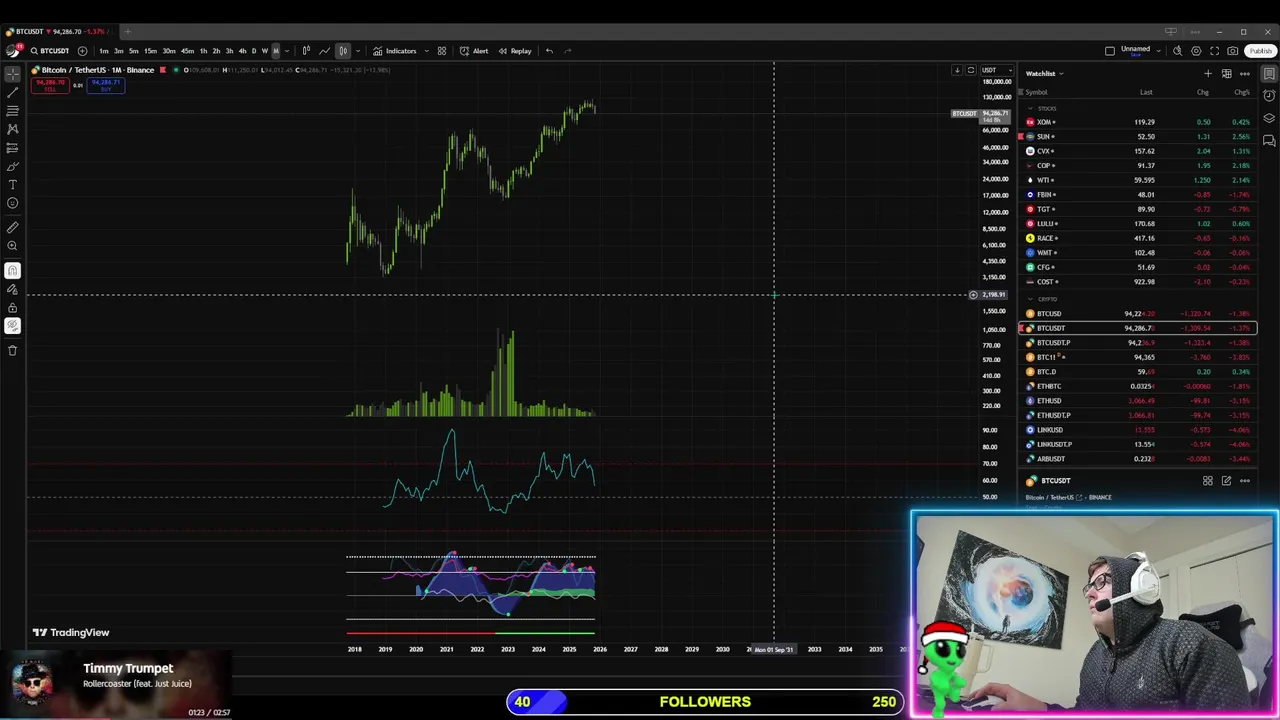Select the D daily timeframe

pyautogui.click(x=254, y=51)
